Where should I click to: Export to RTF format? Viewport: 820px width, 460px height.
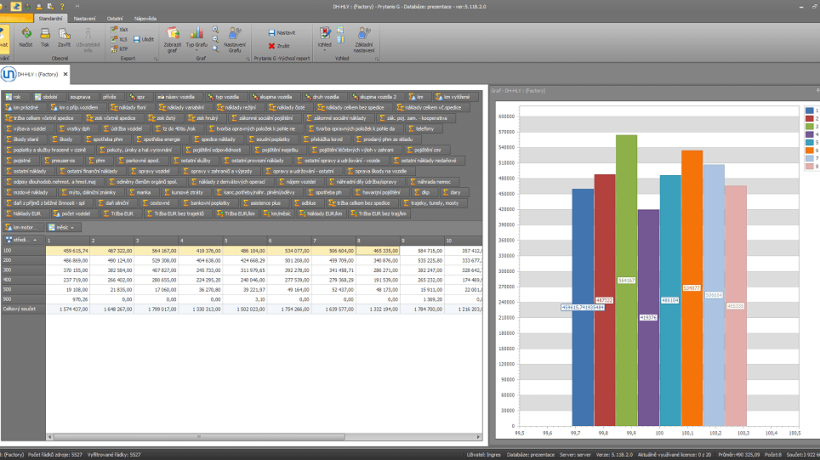[121, 47]
